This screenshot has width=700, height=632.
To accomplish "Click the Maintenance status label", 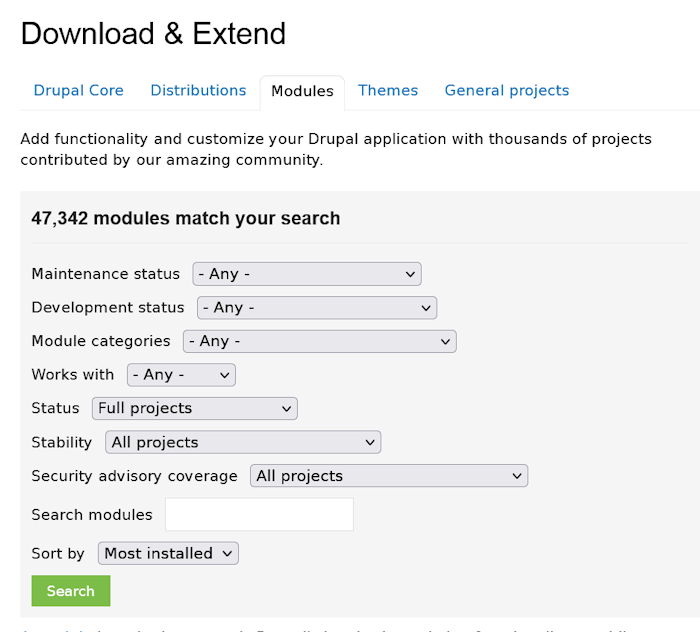I will coord(106,274).
